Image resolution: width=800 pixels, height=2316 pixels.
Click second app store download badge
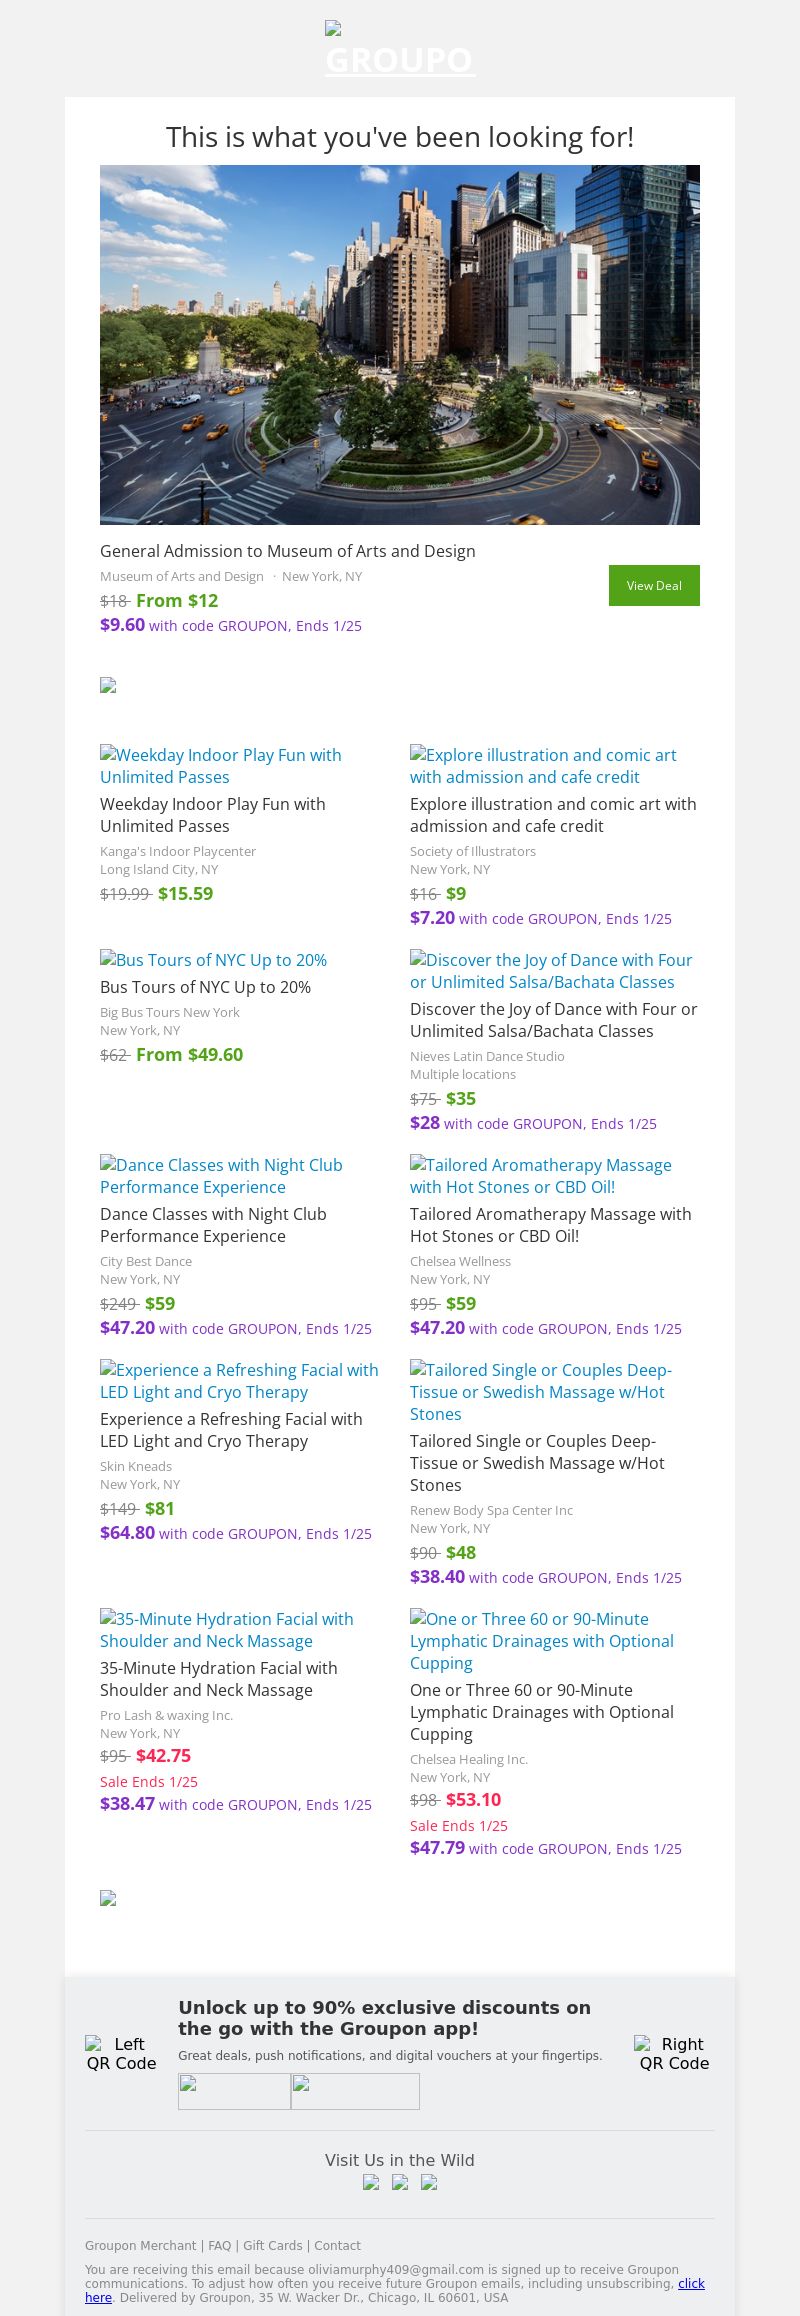tap(355, 2091)
